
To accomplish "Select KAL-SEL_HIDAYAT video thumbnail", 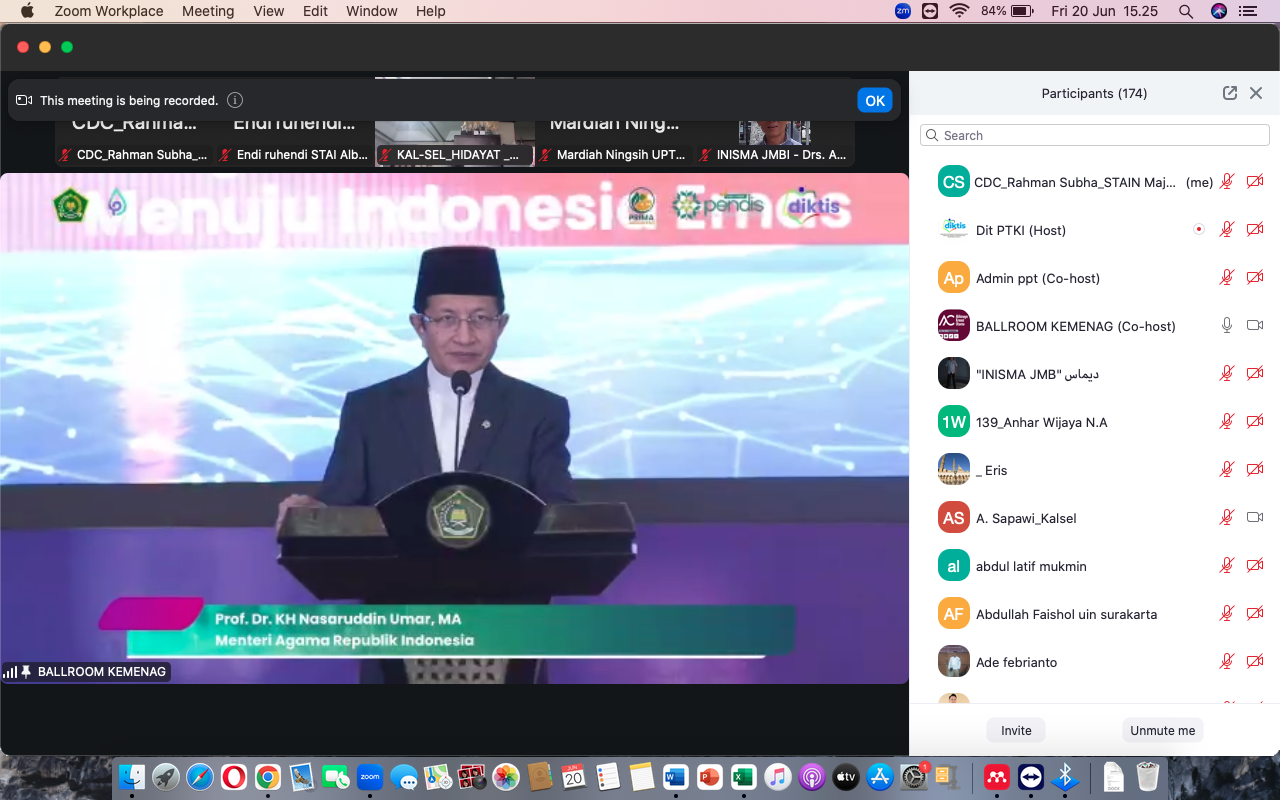I will coord(455,122).
